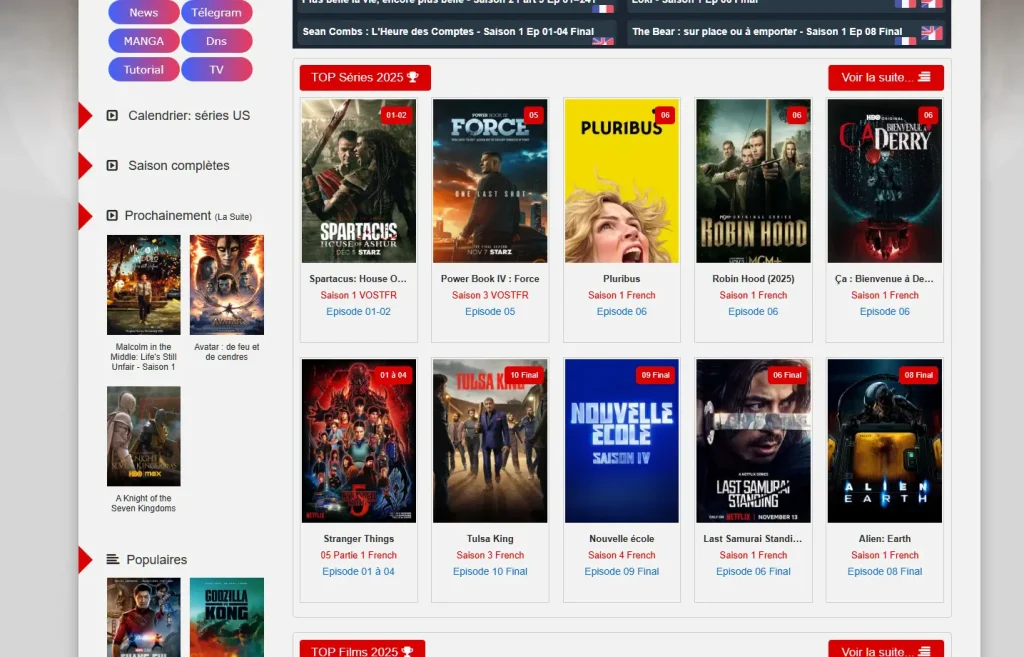1024x657 pixels.
Task: Open Calendrier: séries US menu entry
Action: tap(189, 116)
